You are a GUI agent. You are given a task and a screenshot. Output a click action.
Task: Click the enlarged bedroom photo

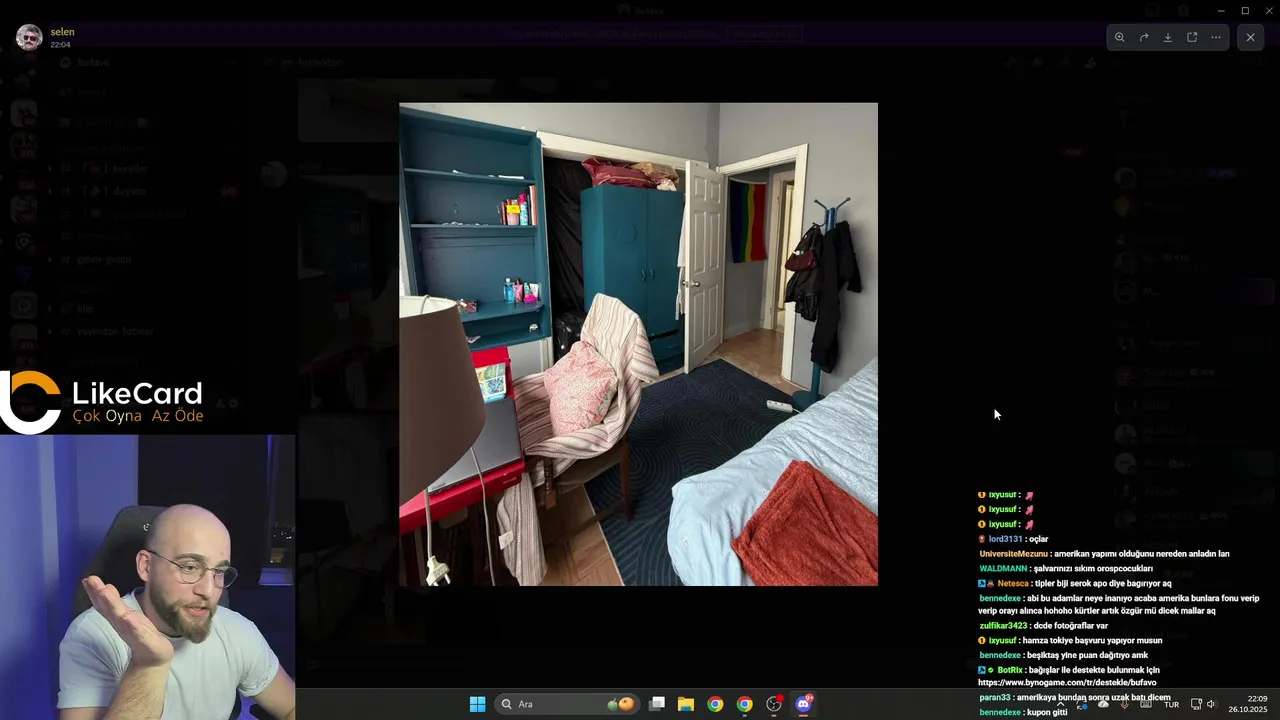(x=638, y=344)
